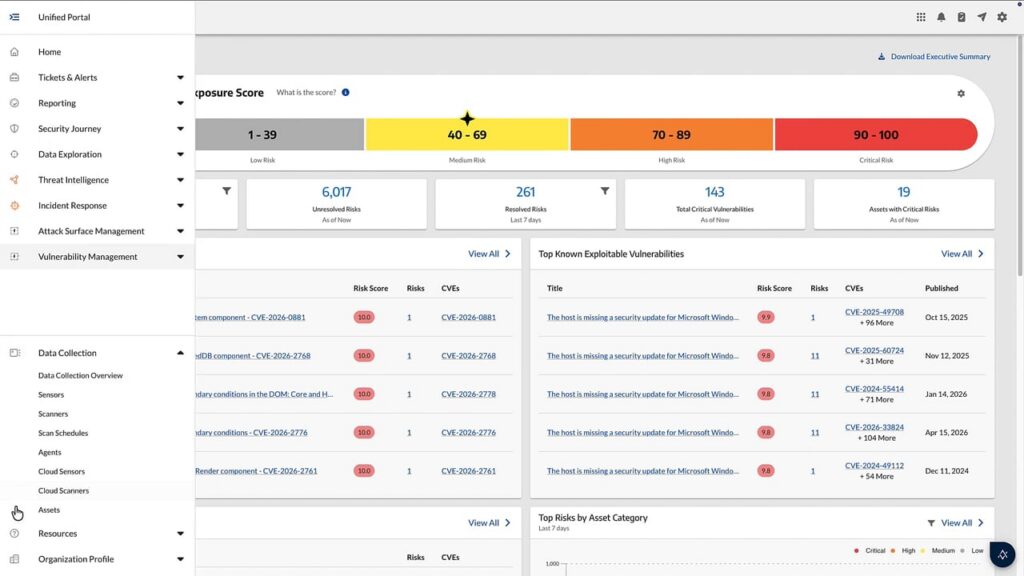Click the 40 - 69 medium risk segment
Image resolution: width=1024 pixels, height=576 pixels.
point(467,135)
